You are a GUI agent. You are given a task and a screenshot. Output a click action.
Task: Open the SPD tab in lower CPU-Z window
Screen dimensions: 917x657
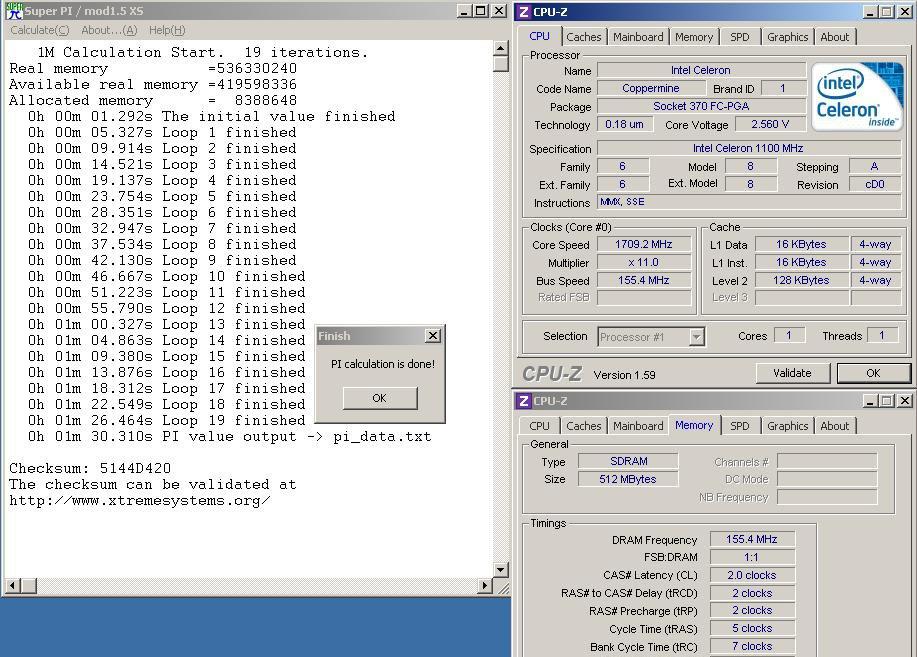[740, 426]
